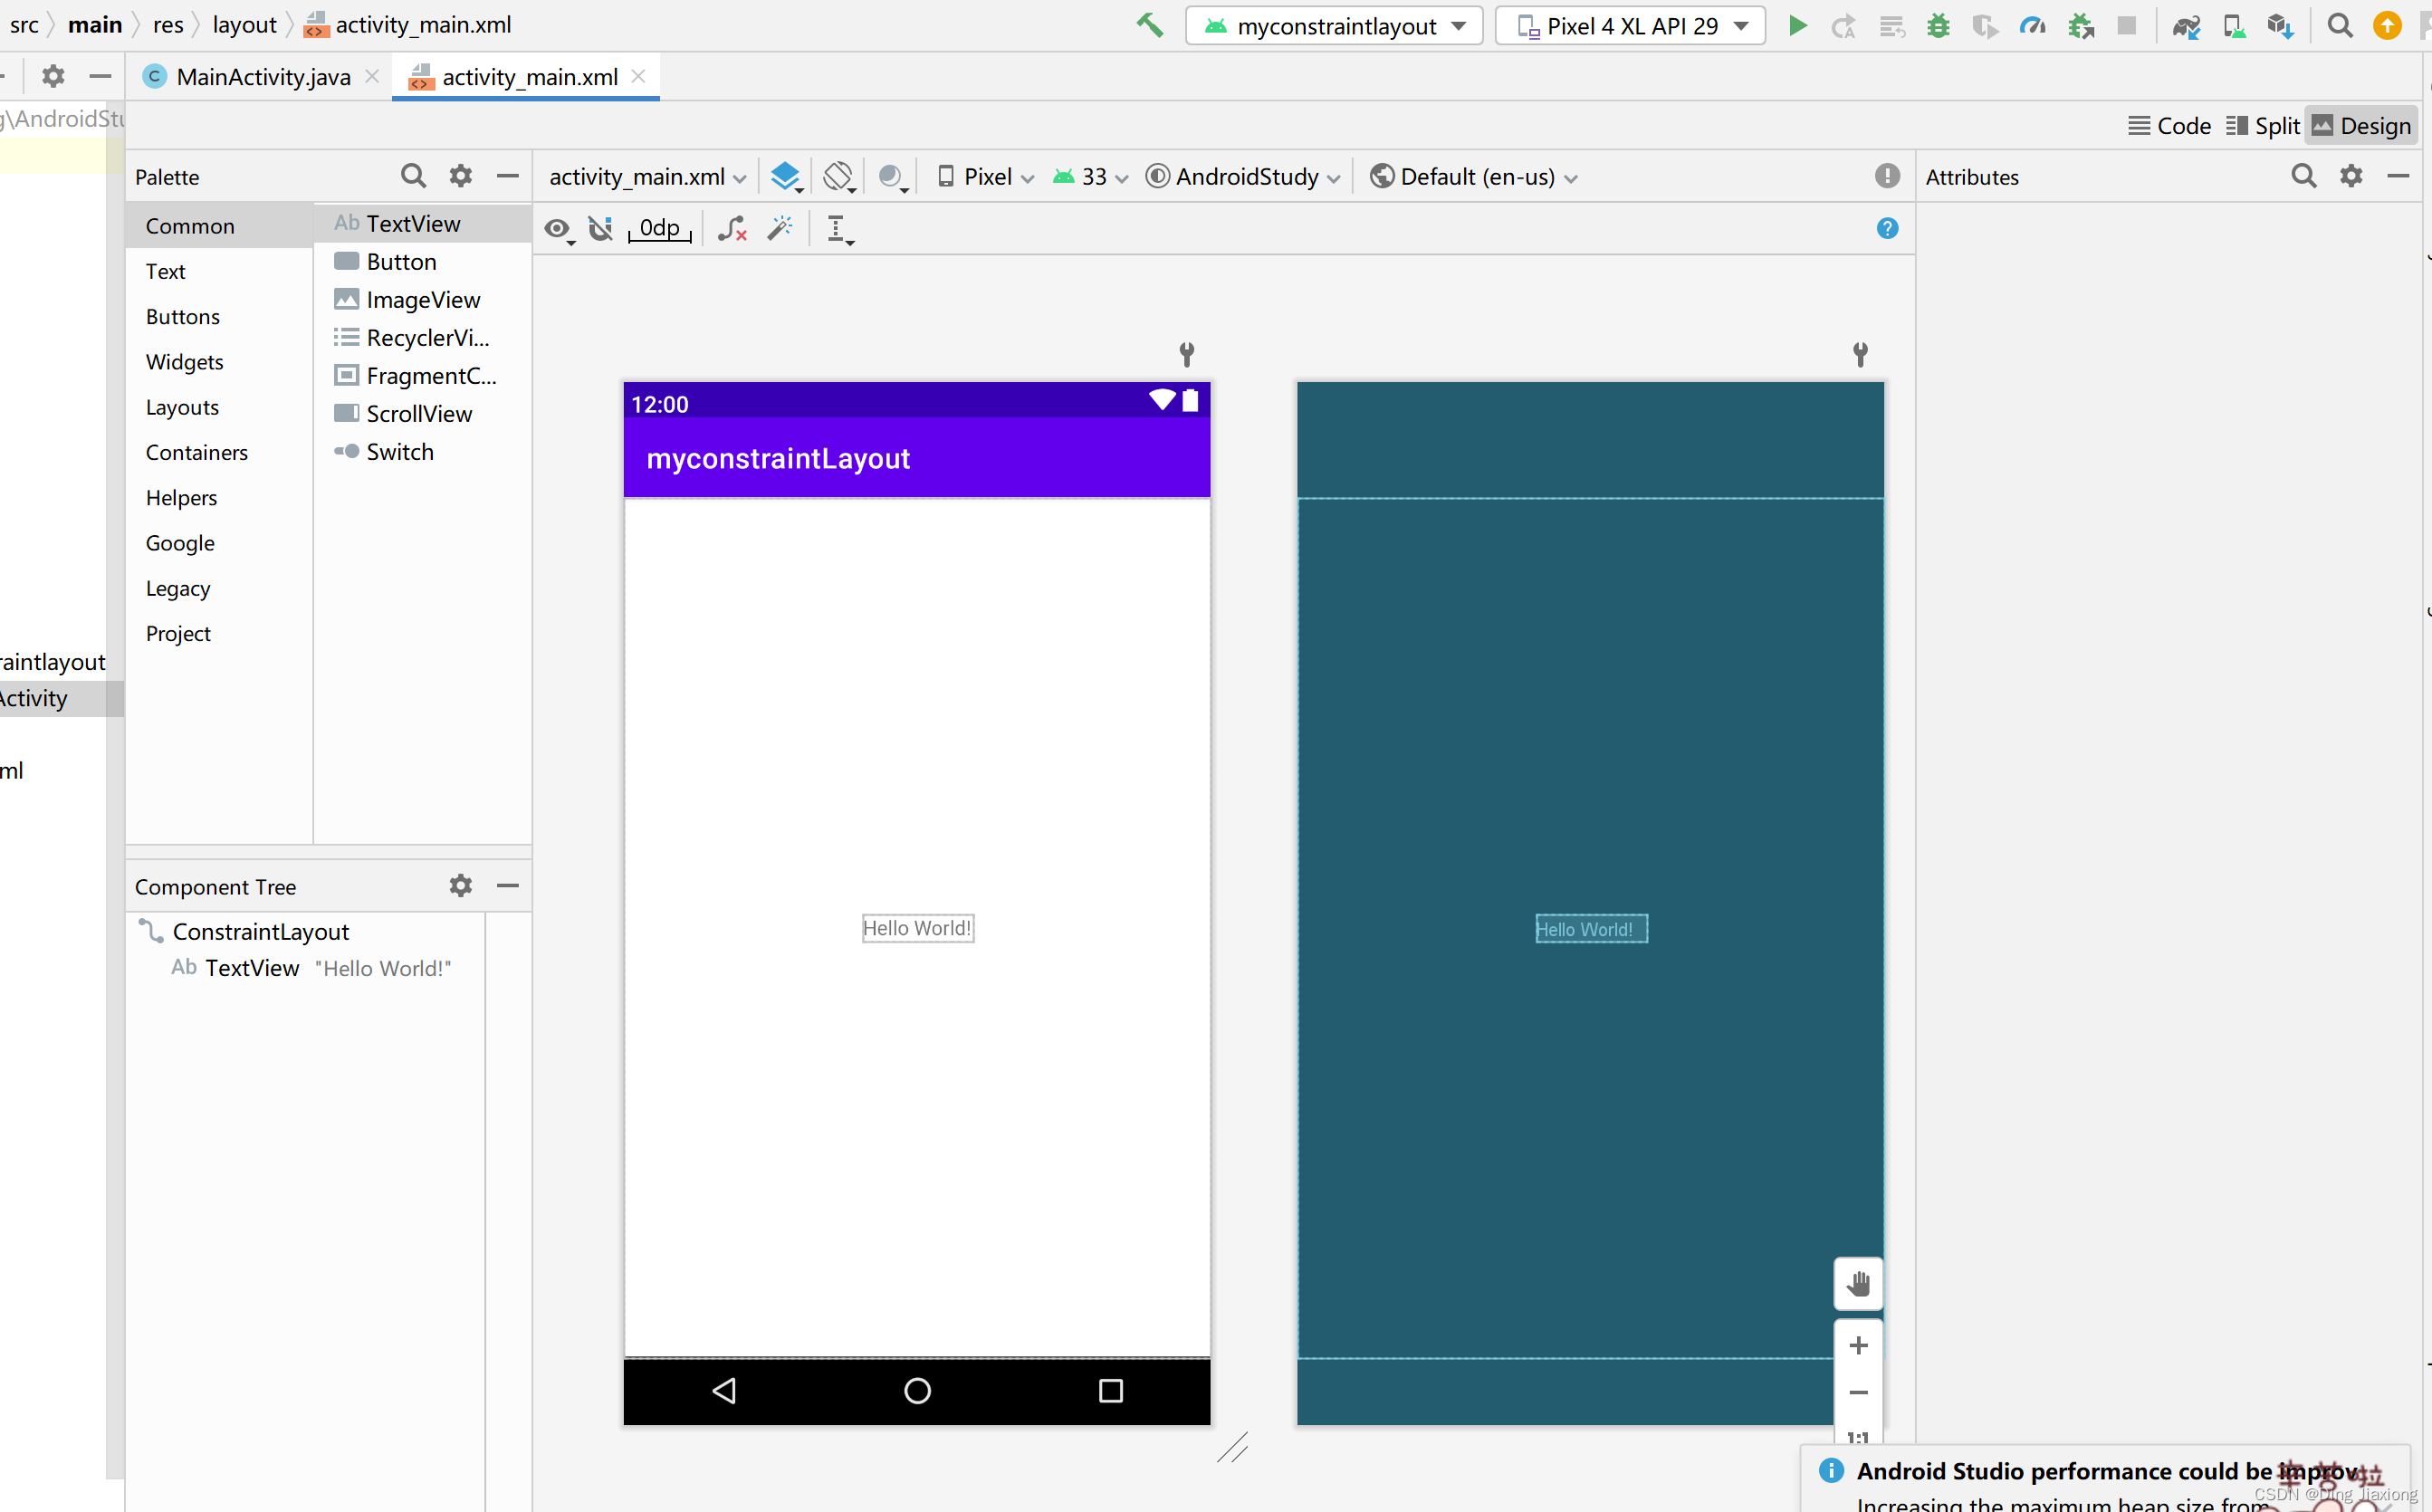Open Component Tree settings gear
This screenshot has height=1512, width=2432.
click(460, 885)
